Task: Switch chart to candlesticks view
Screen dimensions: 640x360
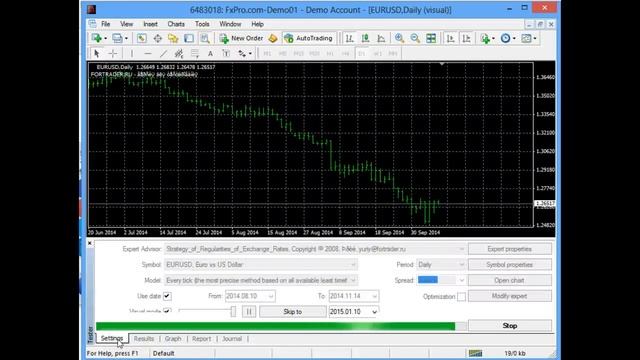Action: tap(365, 38)
